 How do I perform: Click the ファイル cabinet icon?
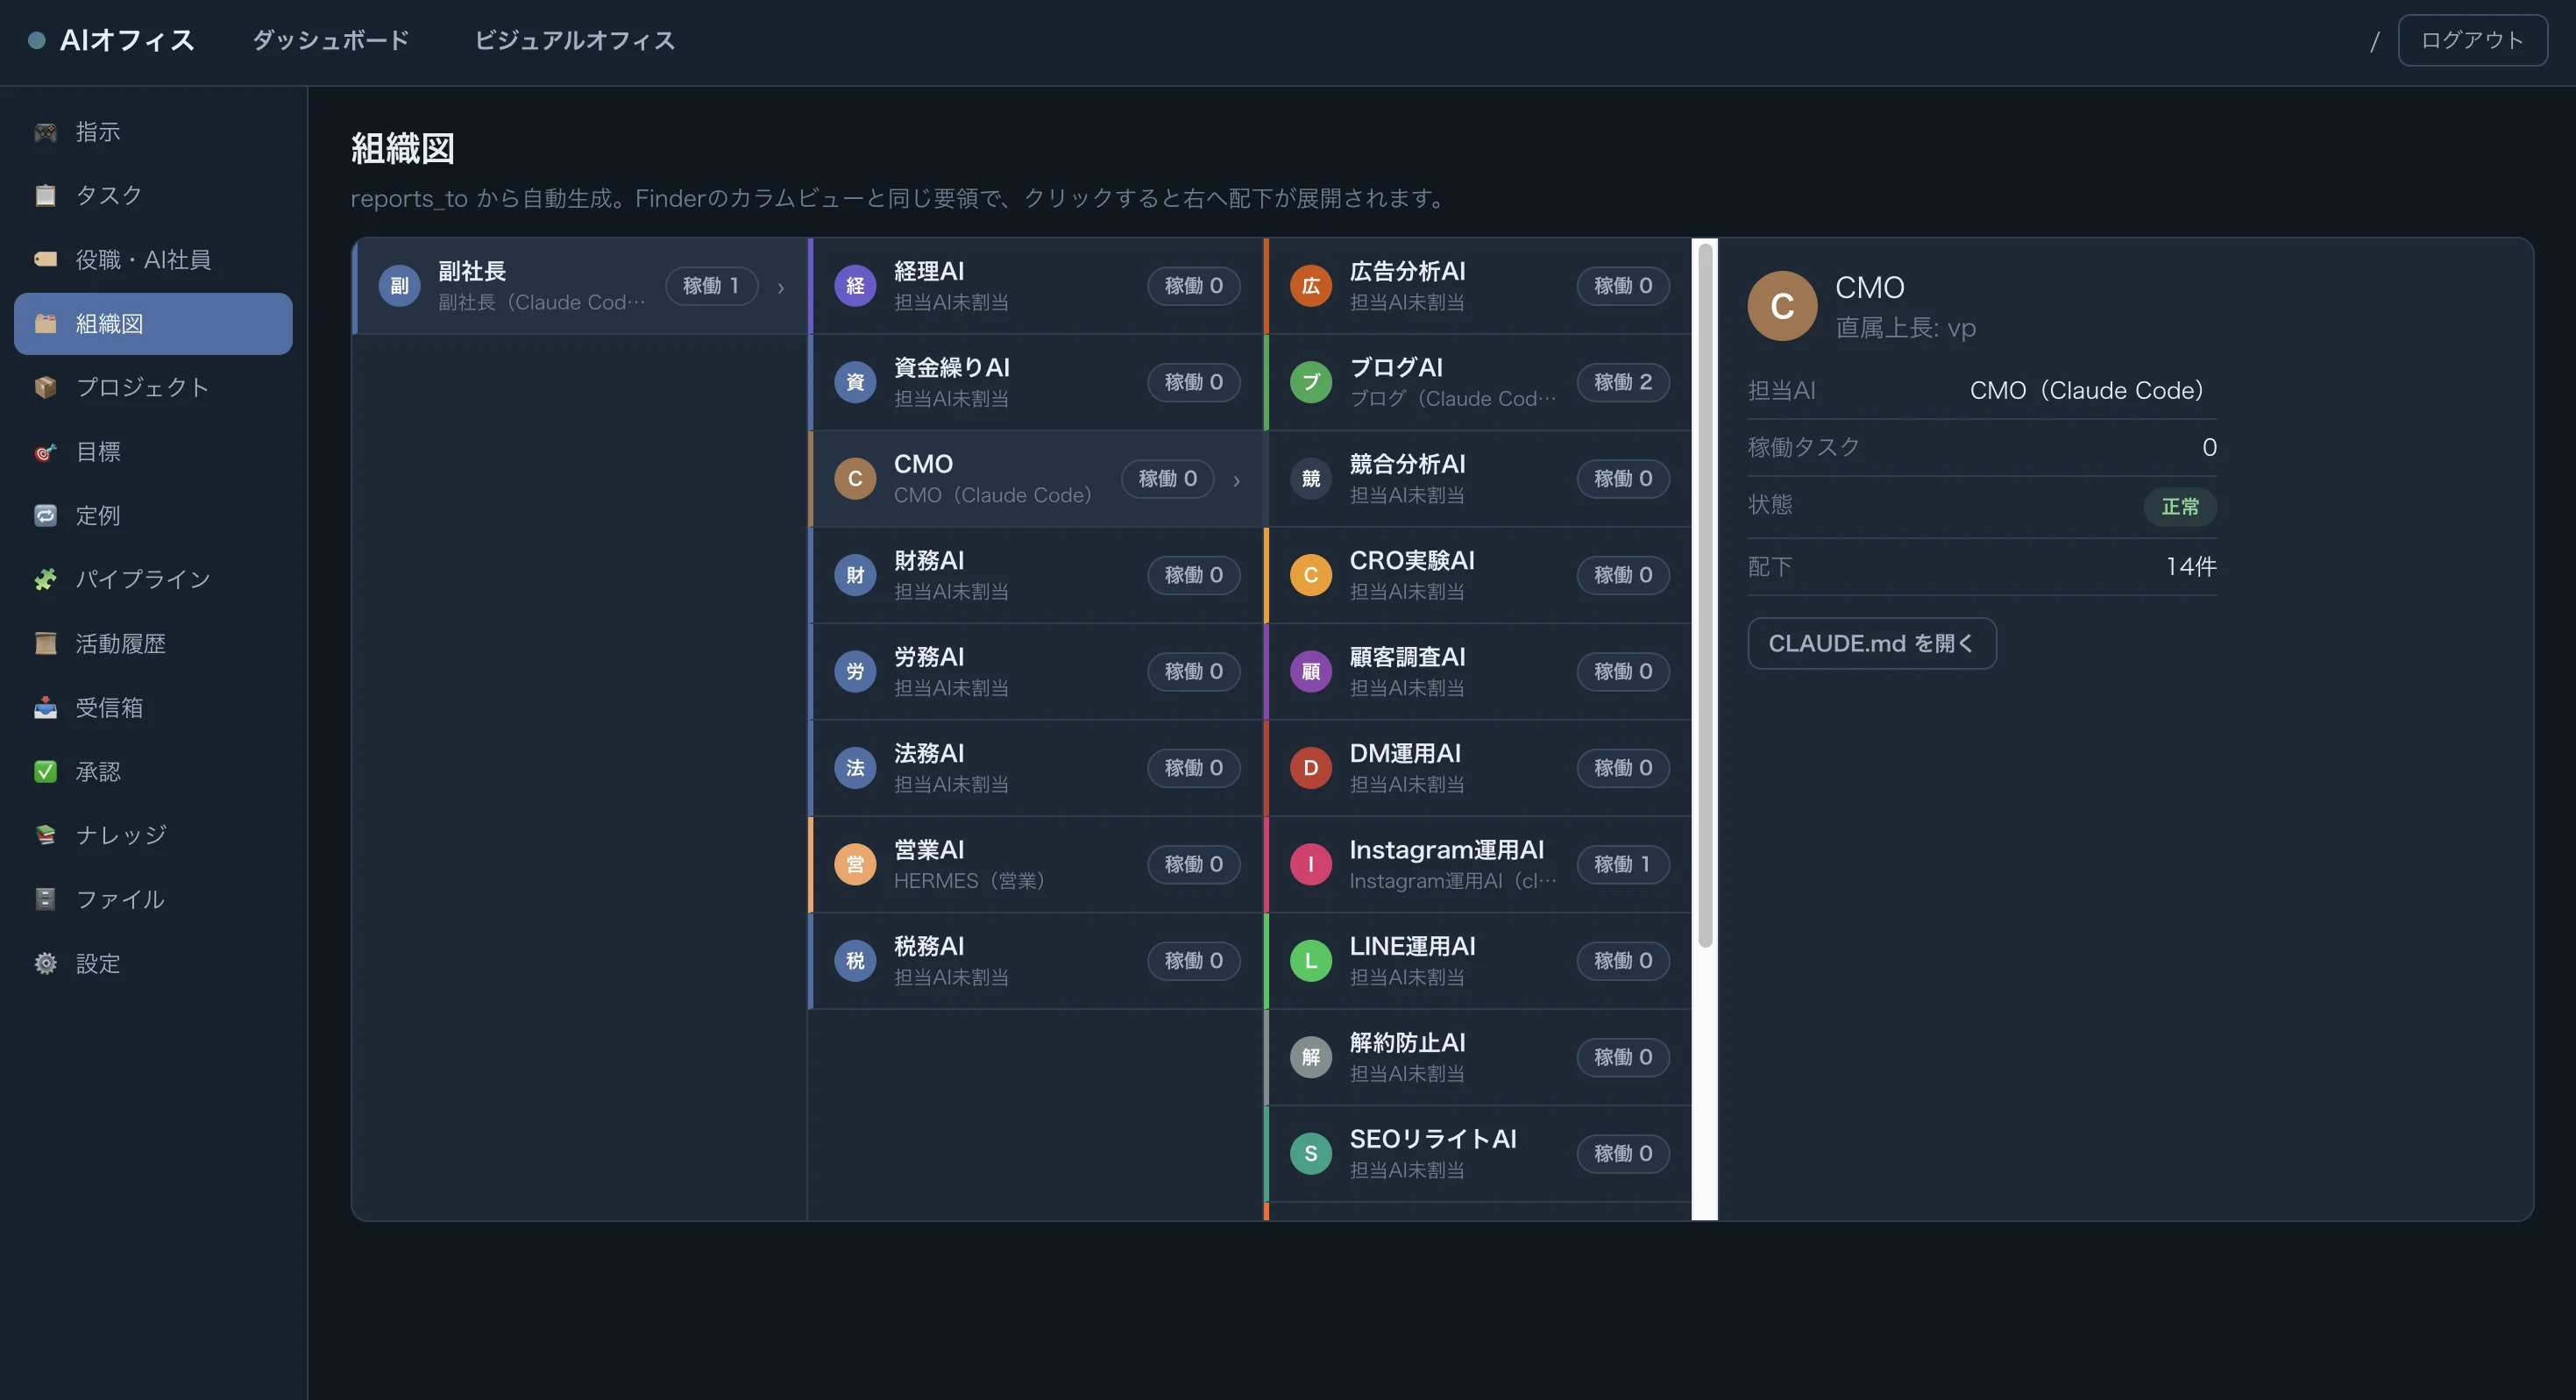tap(45, 899)
